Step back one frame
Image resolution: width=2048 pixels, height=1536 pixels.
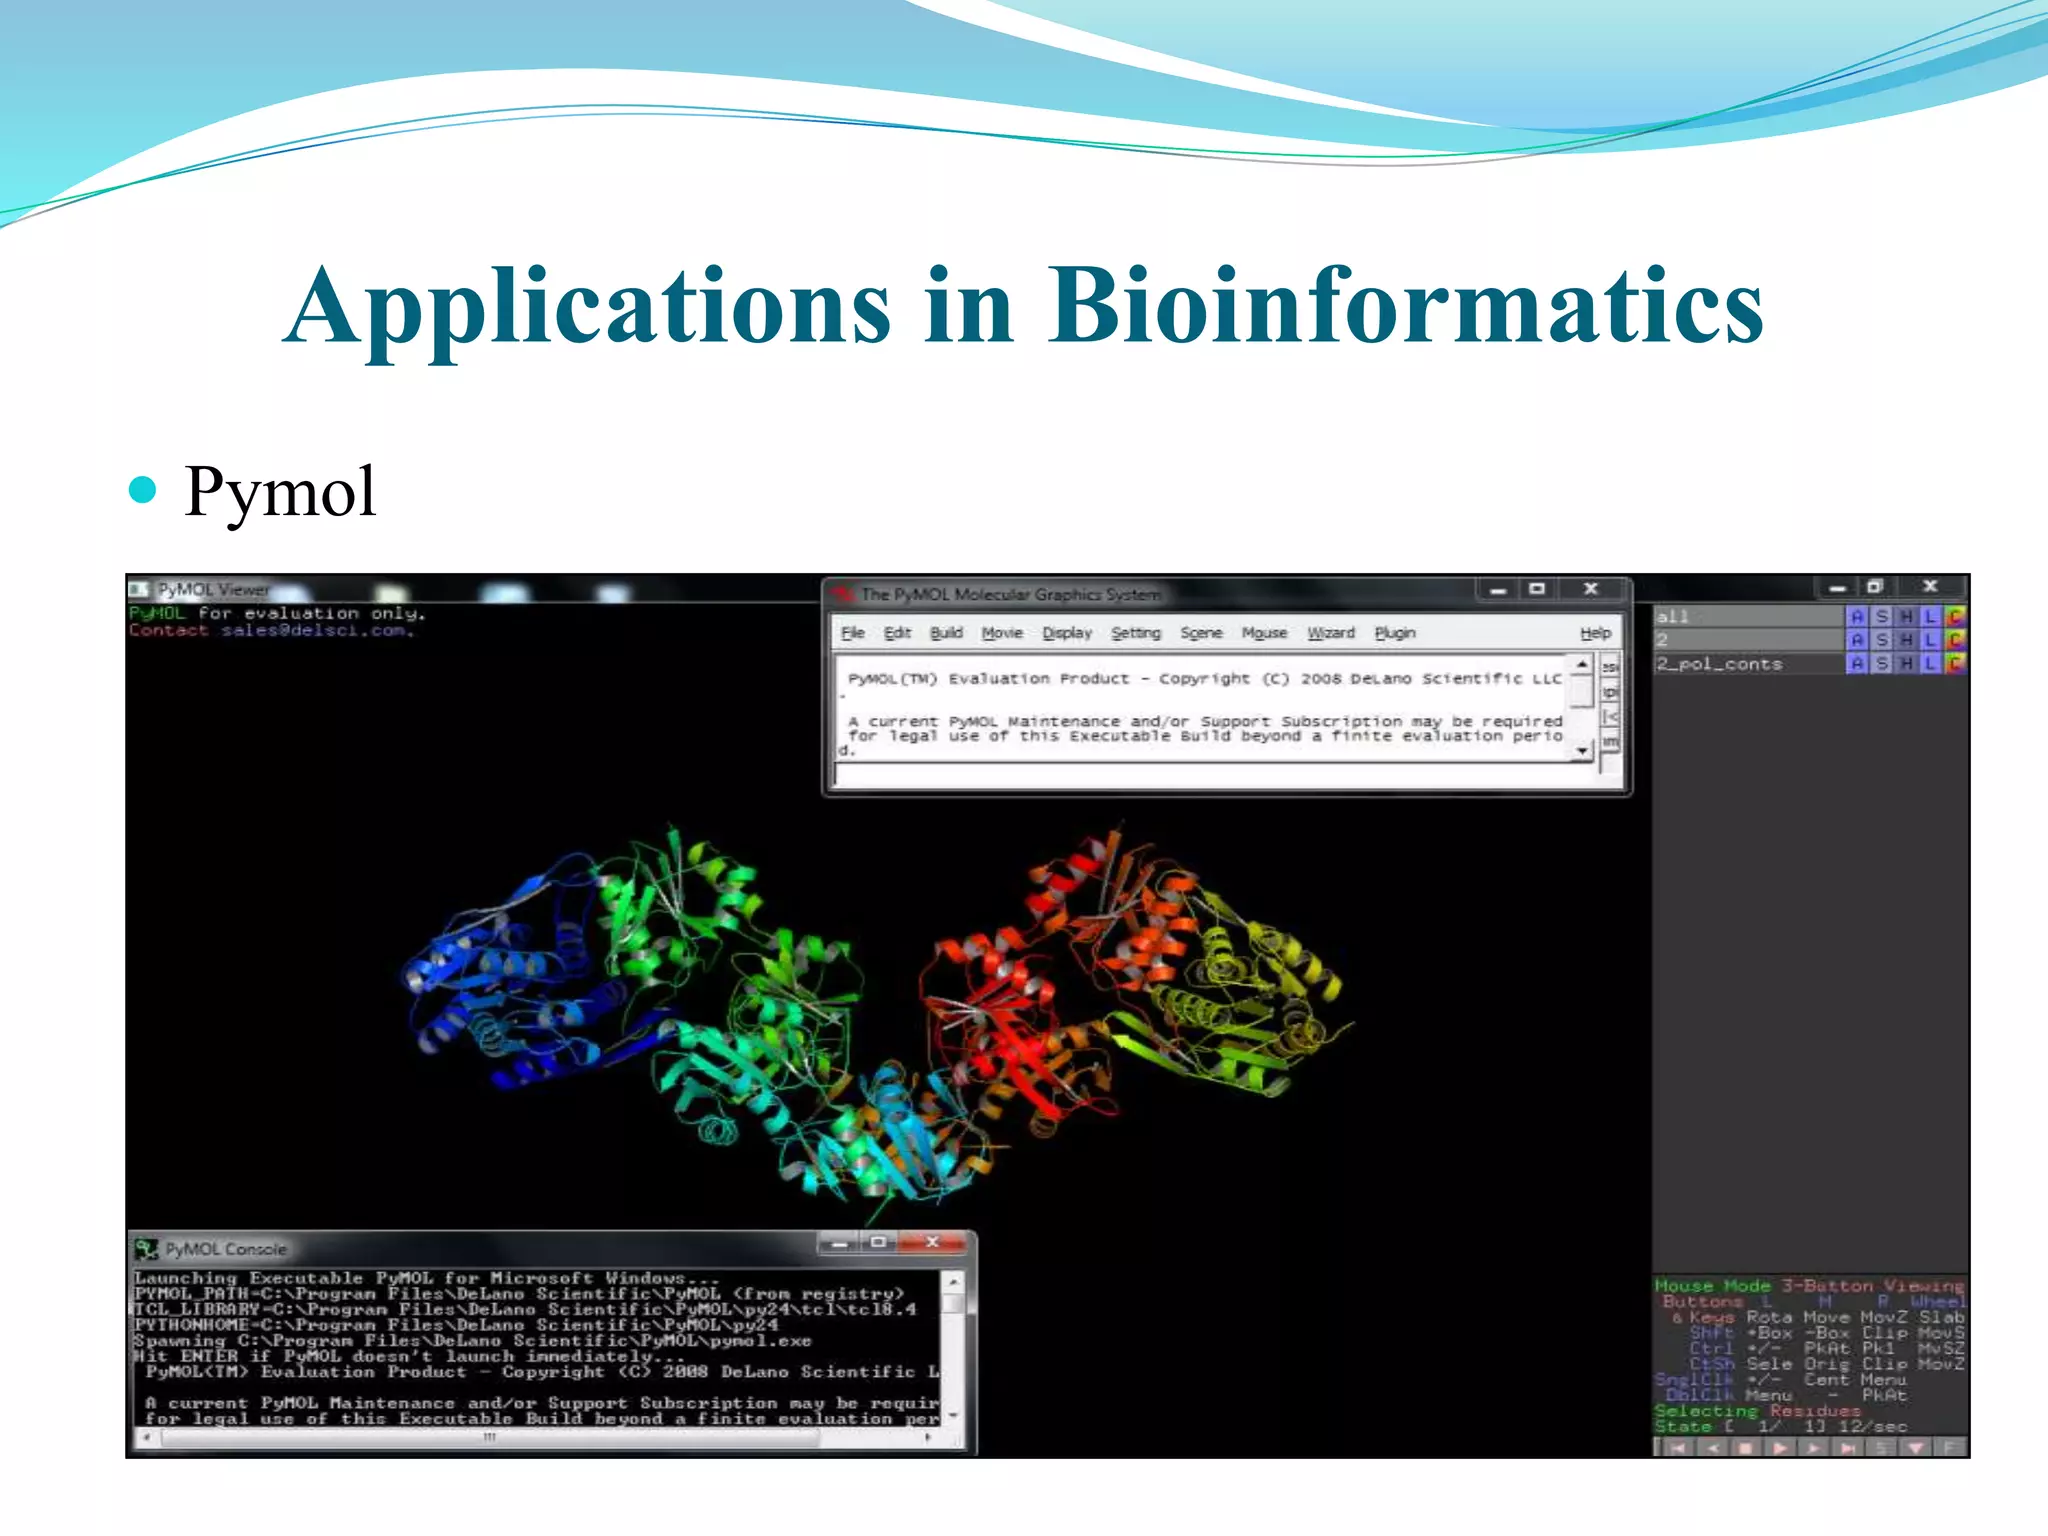[x=1712, y=1447]
